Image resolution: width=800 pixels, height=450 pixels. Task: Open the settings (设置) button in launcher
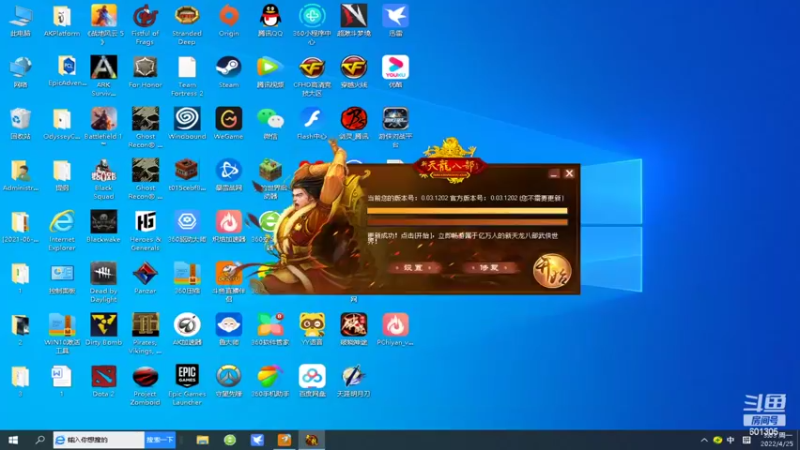coord(413,268)
